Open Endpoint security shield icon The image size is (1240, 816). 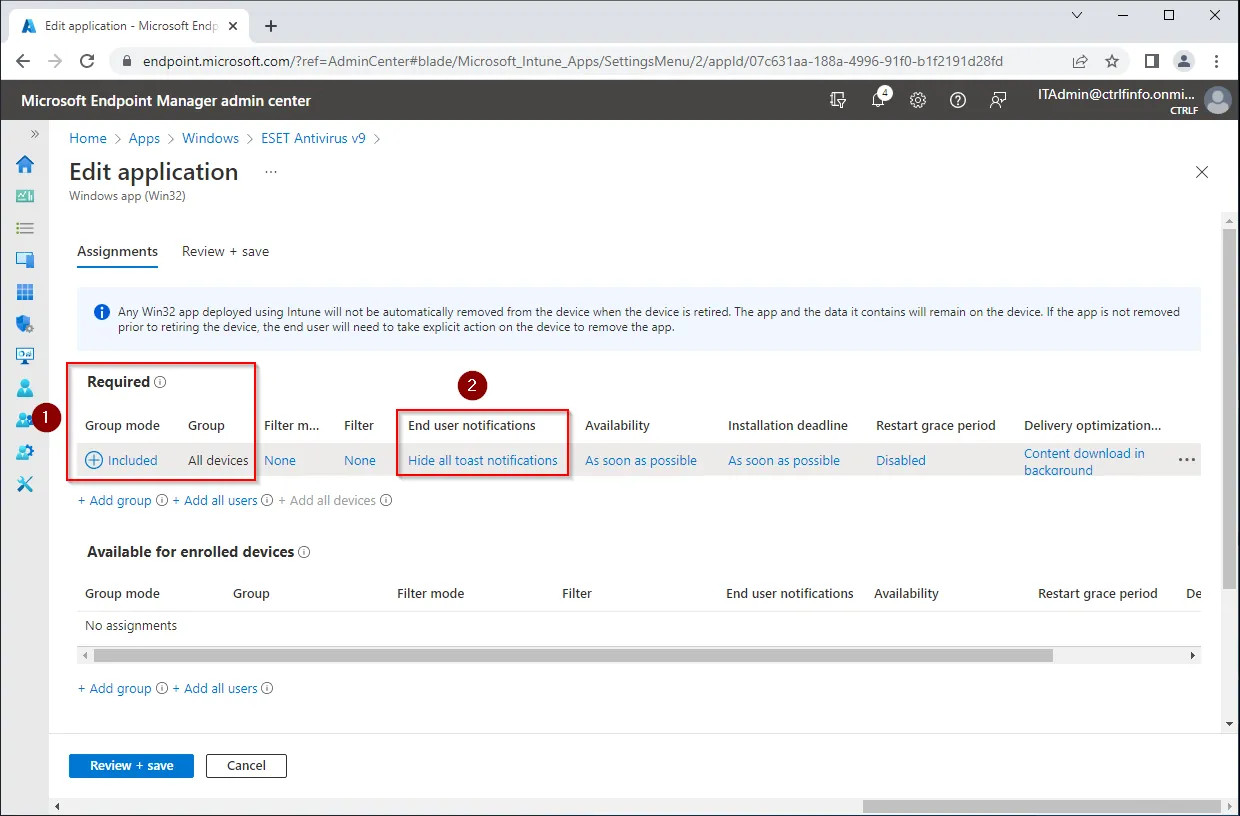25,324
